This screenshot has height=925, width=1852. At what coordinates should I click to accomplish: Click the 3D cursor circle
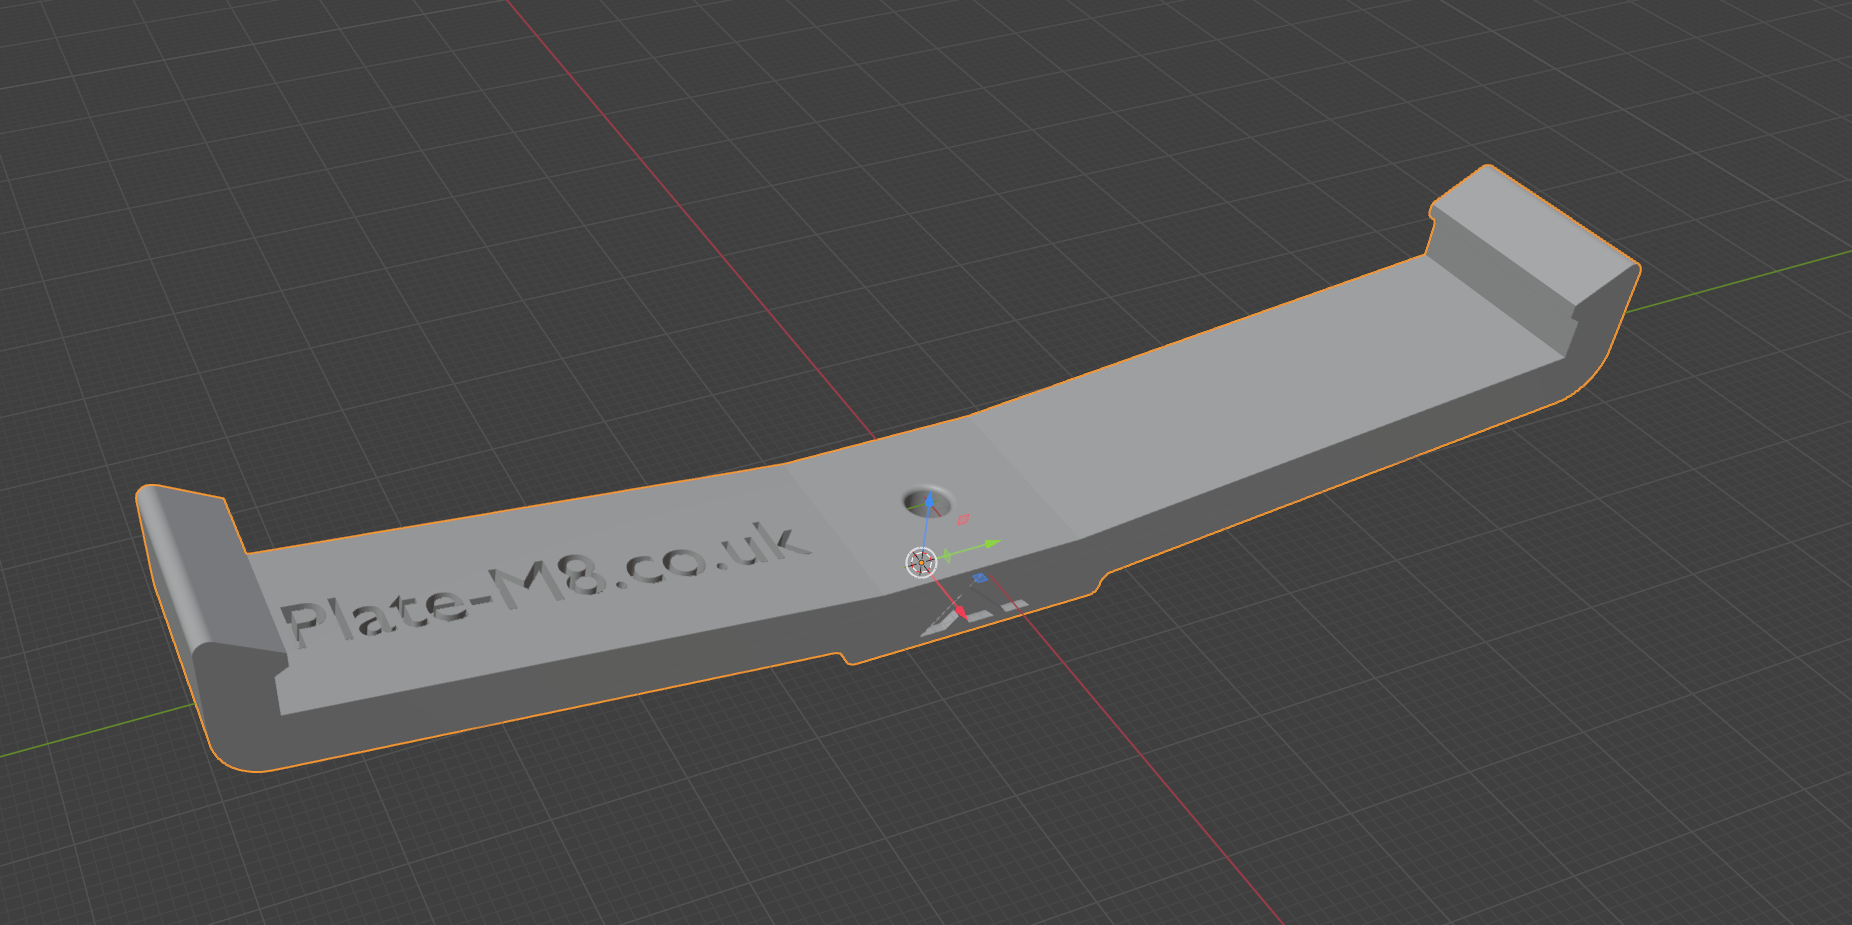coord(920,562)
